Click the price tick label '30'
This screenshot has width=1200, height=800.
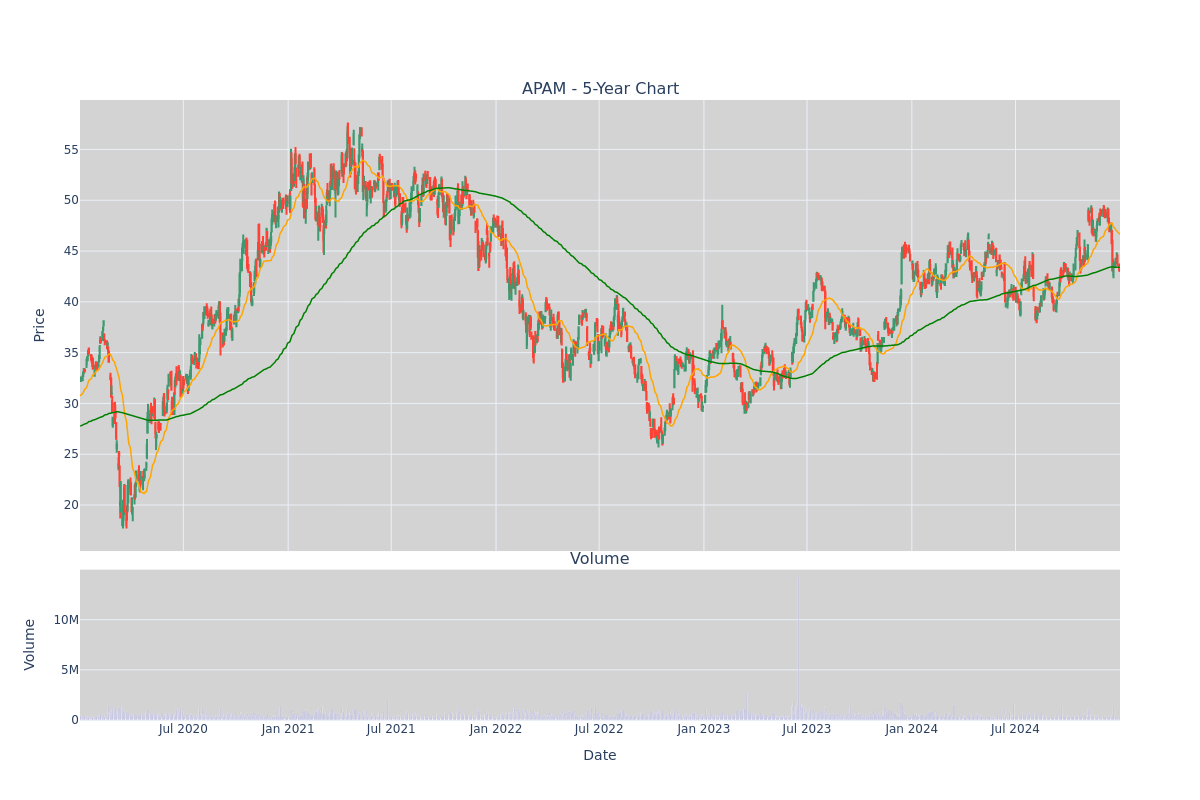point(71,404)
